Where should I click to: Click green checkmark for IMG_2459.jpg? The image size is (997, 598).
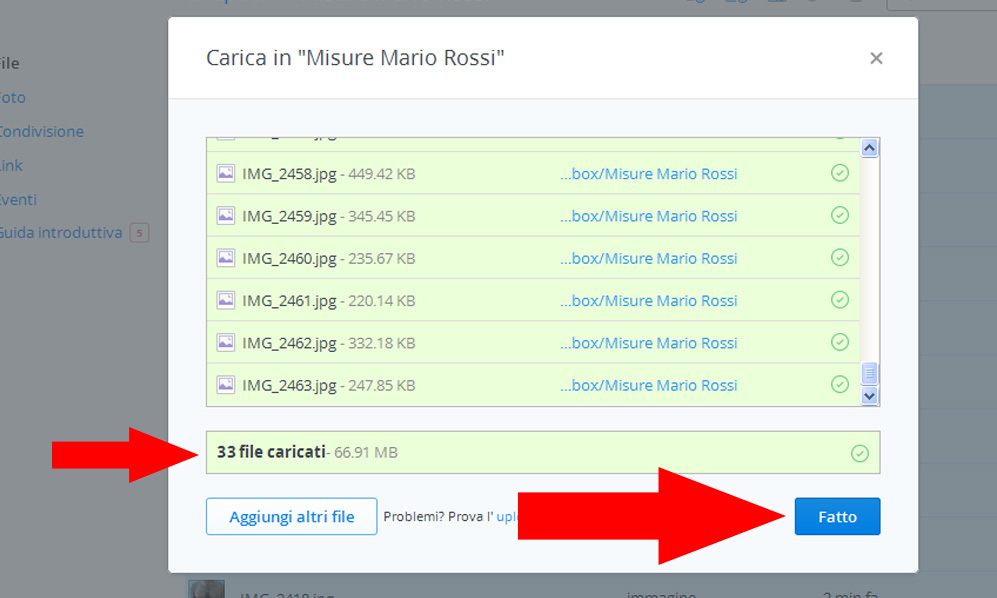[840, 216]
